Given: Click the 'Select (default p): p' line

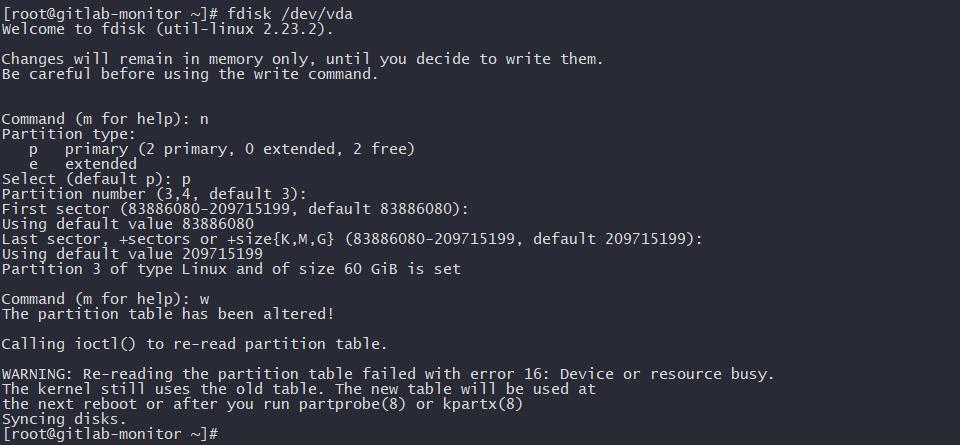Looking at the screenshot, I should (96, 179).
